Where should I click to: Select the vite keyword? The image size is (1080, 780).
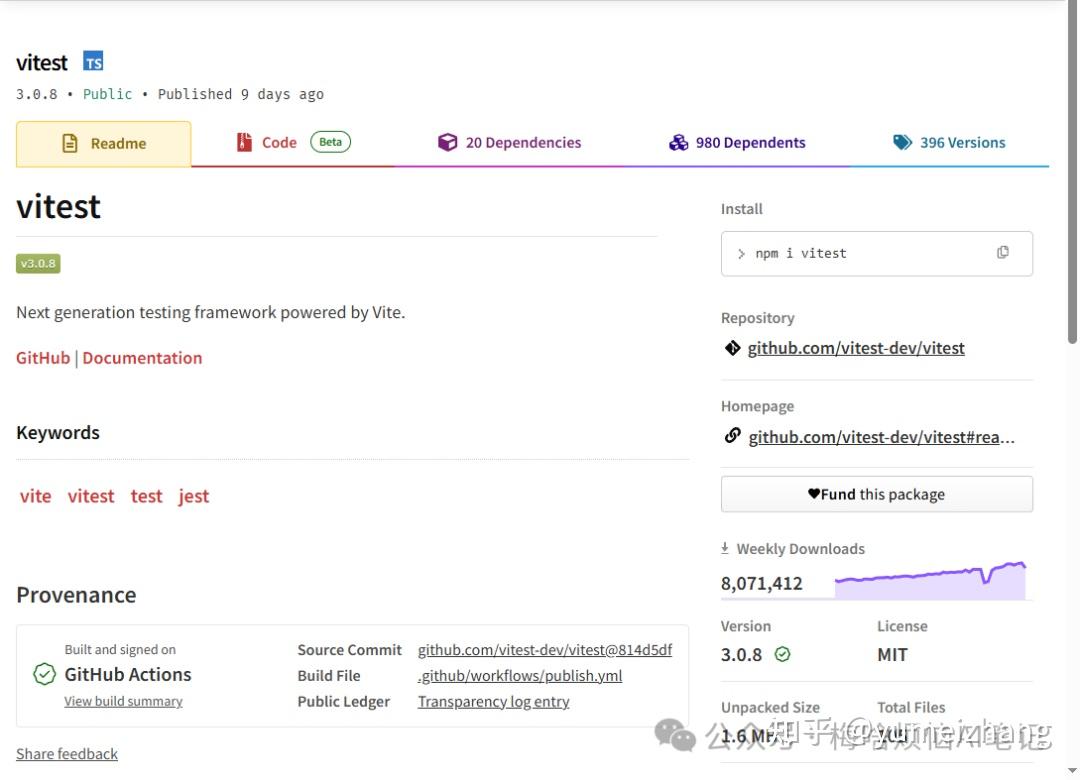click(36, 496)
